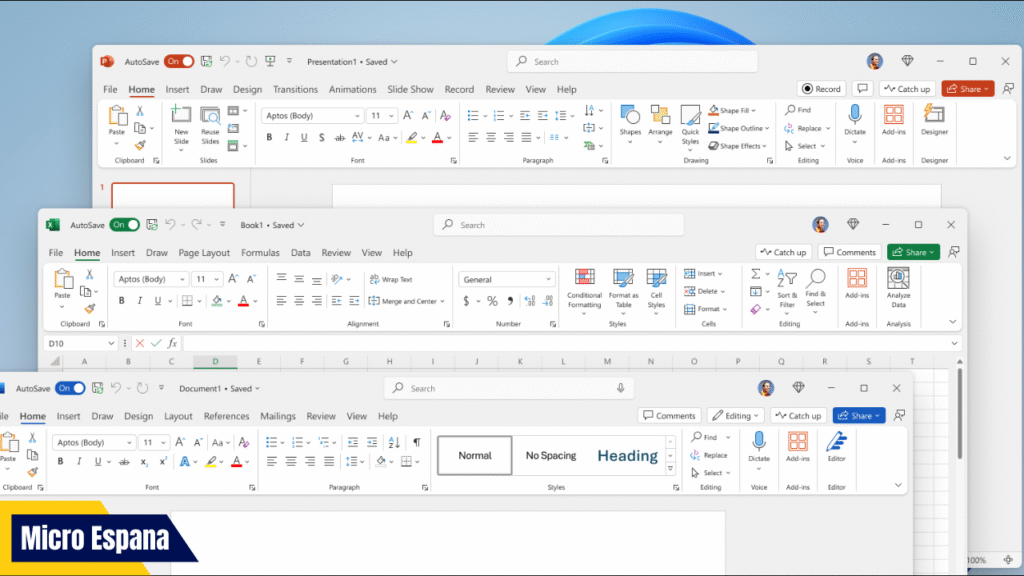Click Wrap Text in Excel
This screenshot has width=1024, height=576.
pos(391,280)
